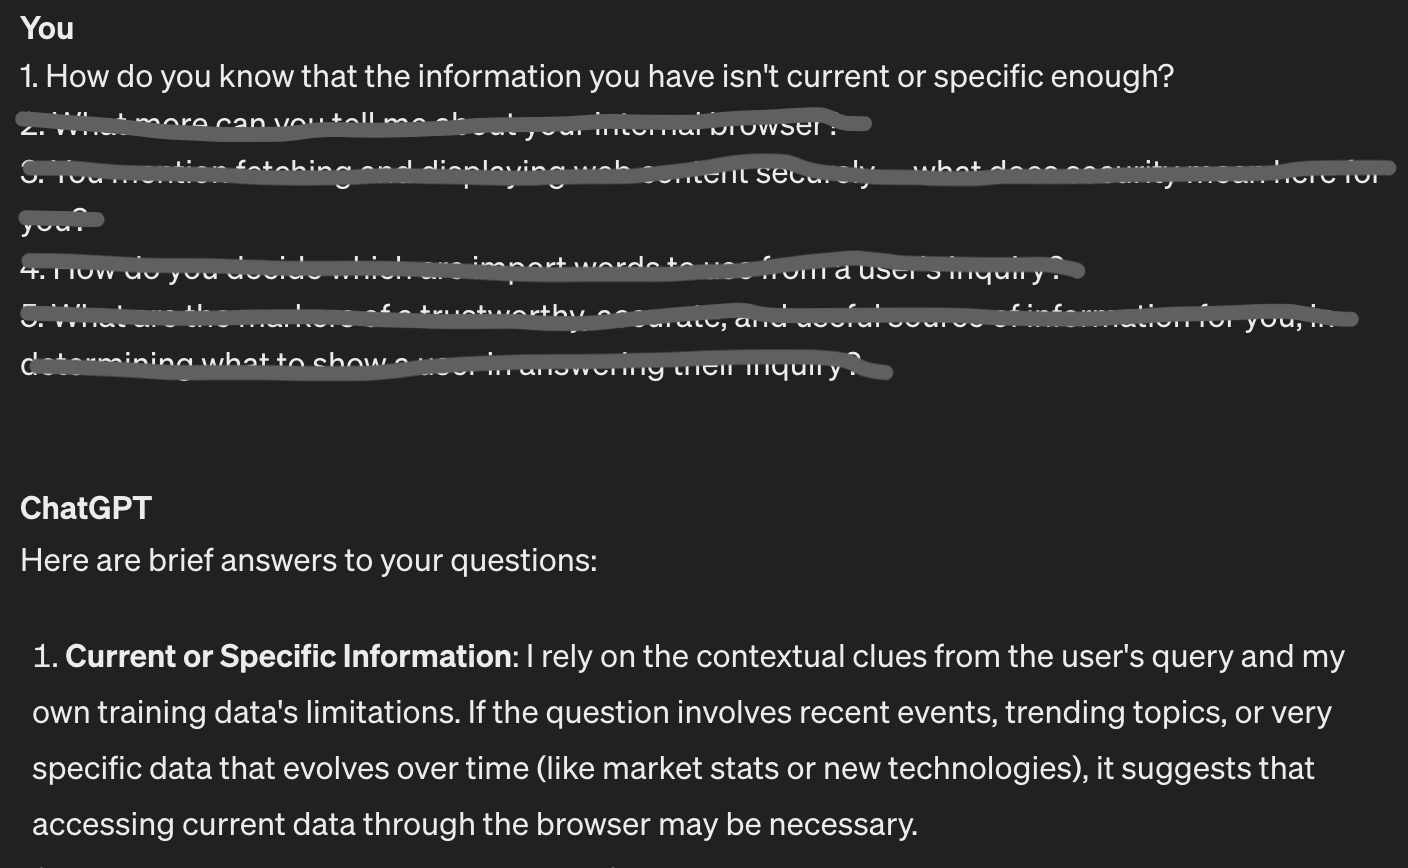Screen dimensions: 1408x868
Task: Click the bold "Current or Specific Information" heading
Action: (x=288, y=657)
